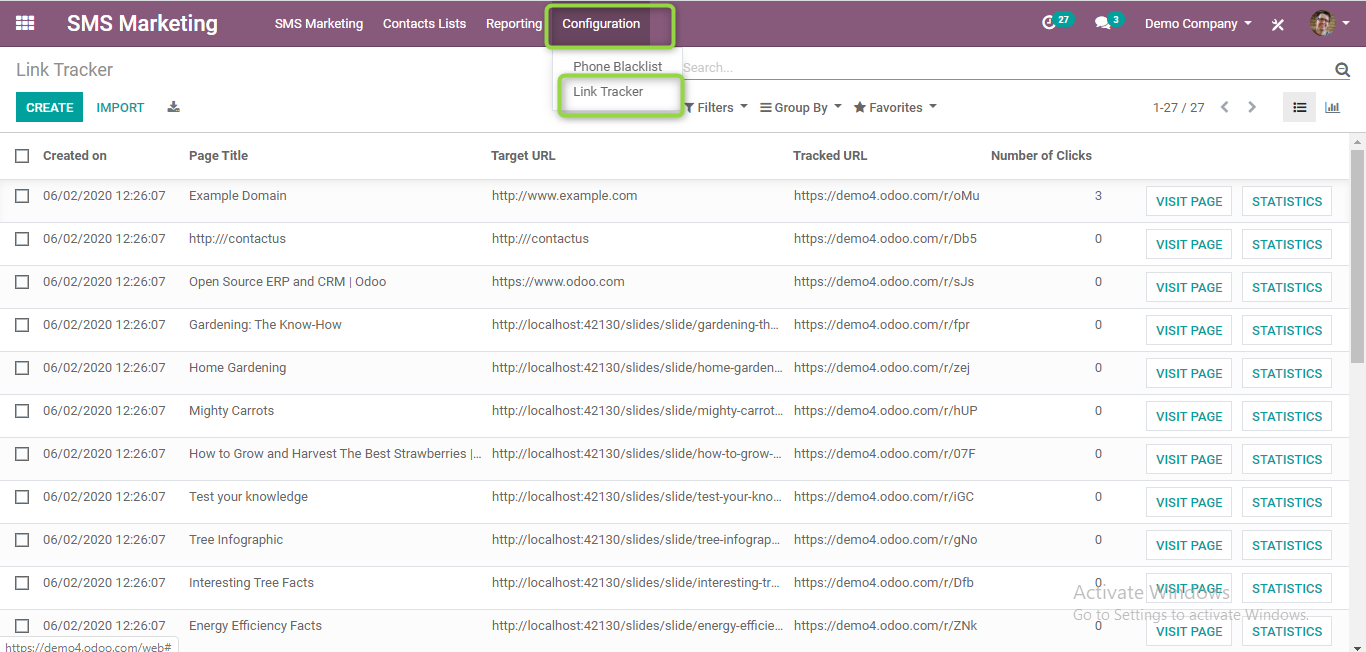Screen dimensions: 1366x652
Task: Click VISIT PAGE for Test your knowledge
Action: pyautogui.click(x=1189, y=502)
